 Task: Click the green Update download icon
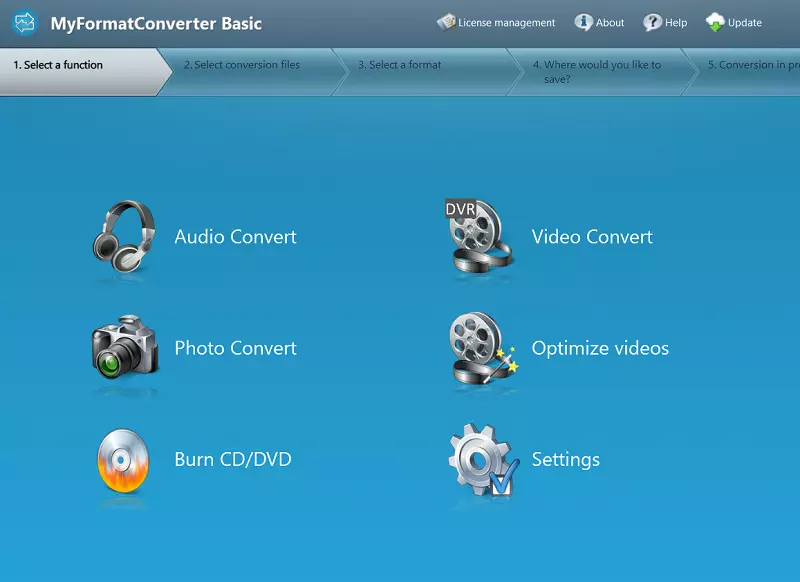(x=715, y=22)
